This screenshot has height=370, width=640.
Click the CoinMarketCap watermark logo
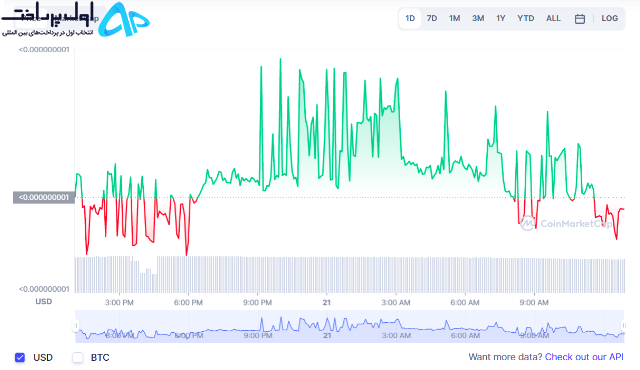(x=566, y=223)
